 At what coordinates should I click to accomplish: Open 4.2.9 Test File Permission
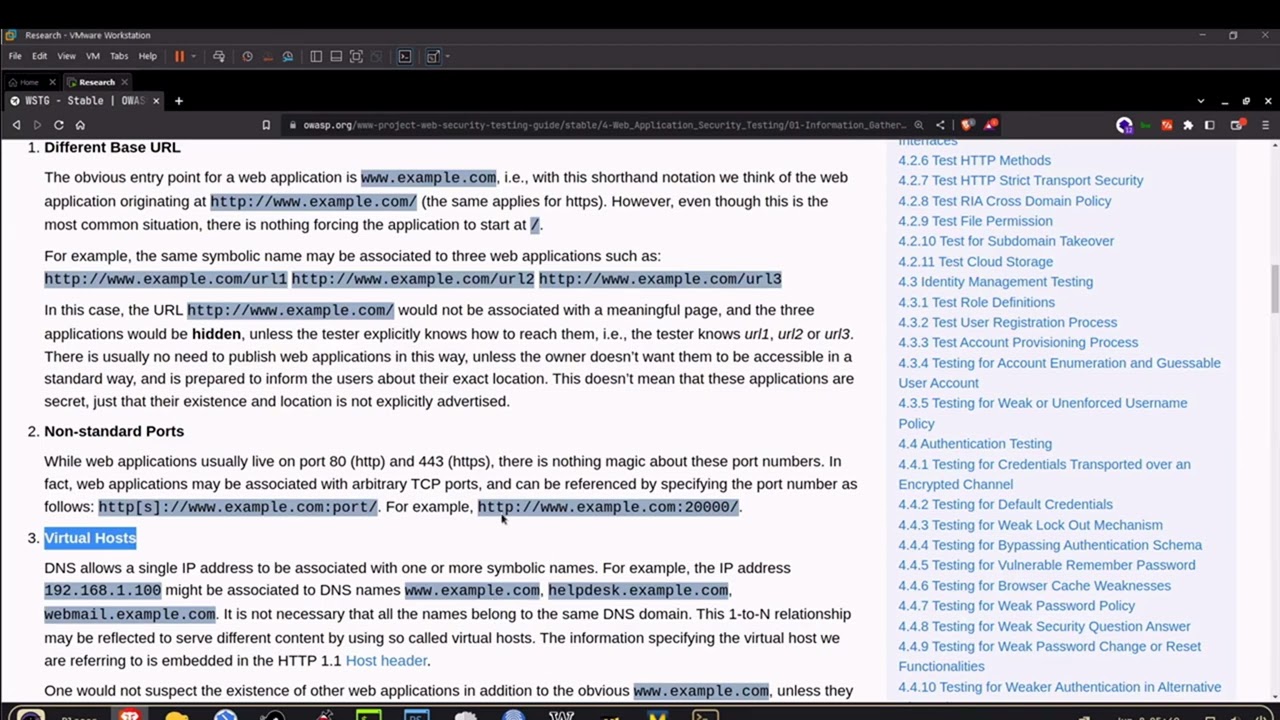click(x=975, y=221)
